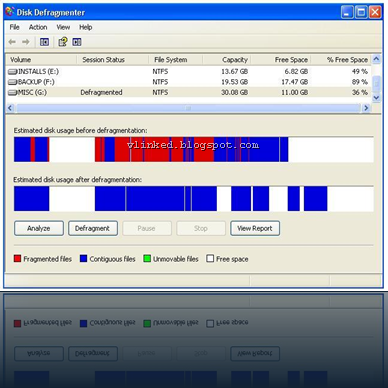Sort by the Session Status column header
The height and width of the screenshot is (388, 388).
click(x=112, y=60)
